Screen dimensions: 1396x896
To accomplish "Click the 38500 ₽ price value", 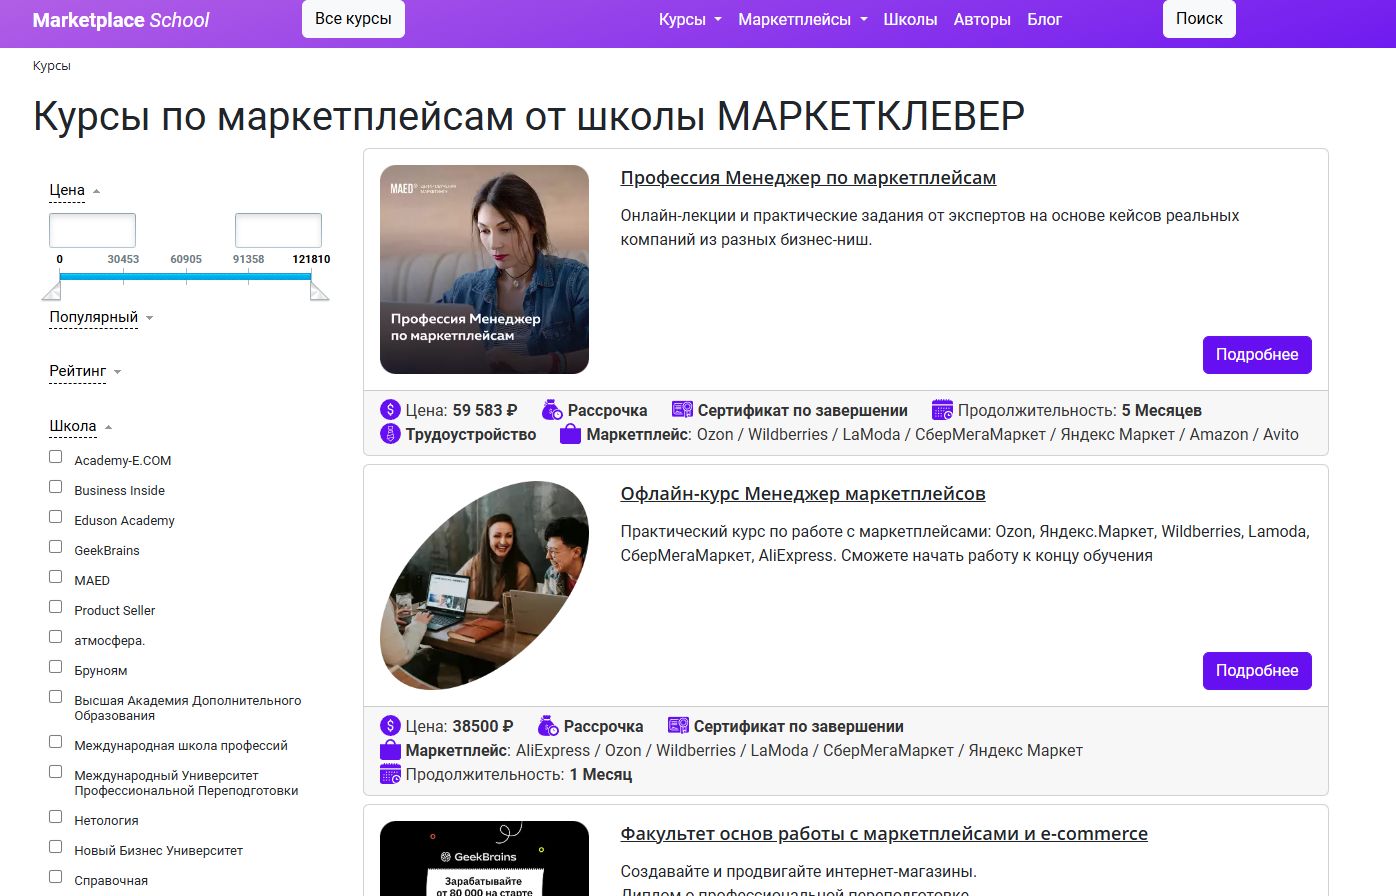I will [483, 726].
